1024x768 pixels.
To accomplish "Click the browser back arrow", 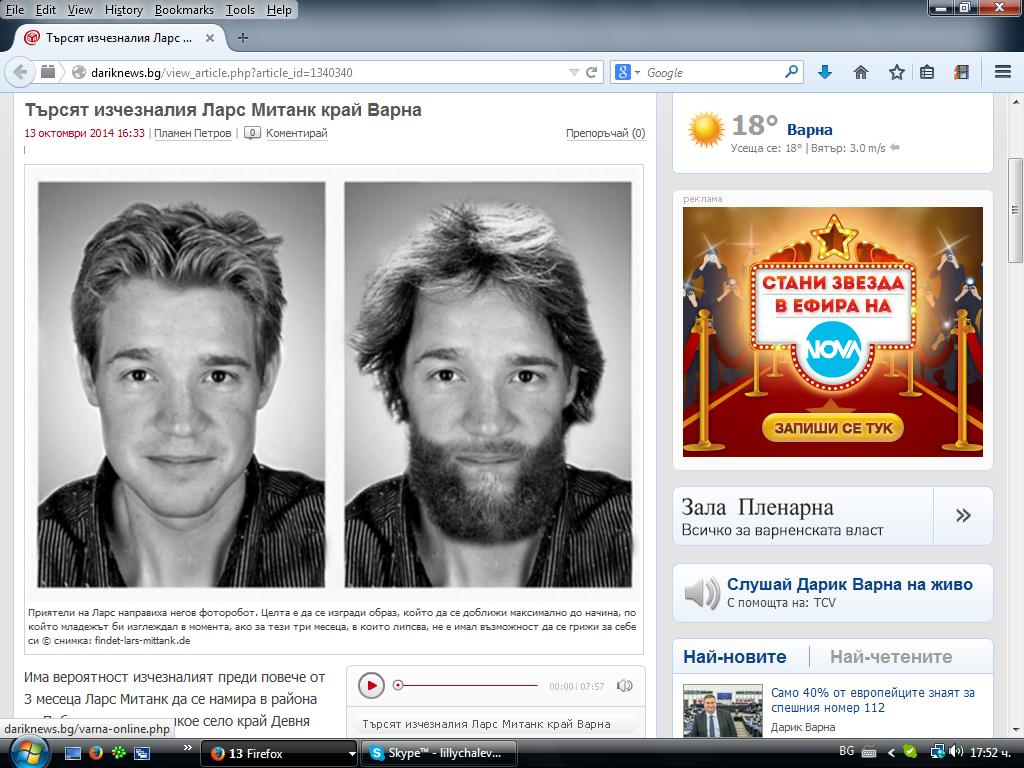I will coord(20,72).
